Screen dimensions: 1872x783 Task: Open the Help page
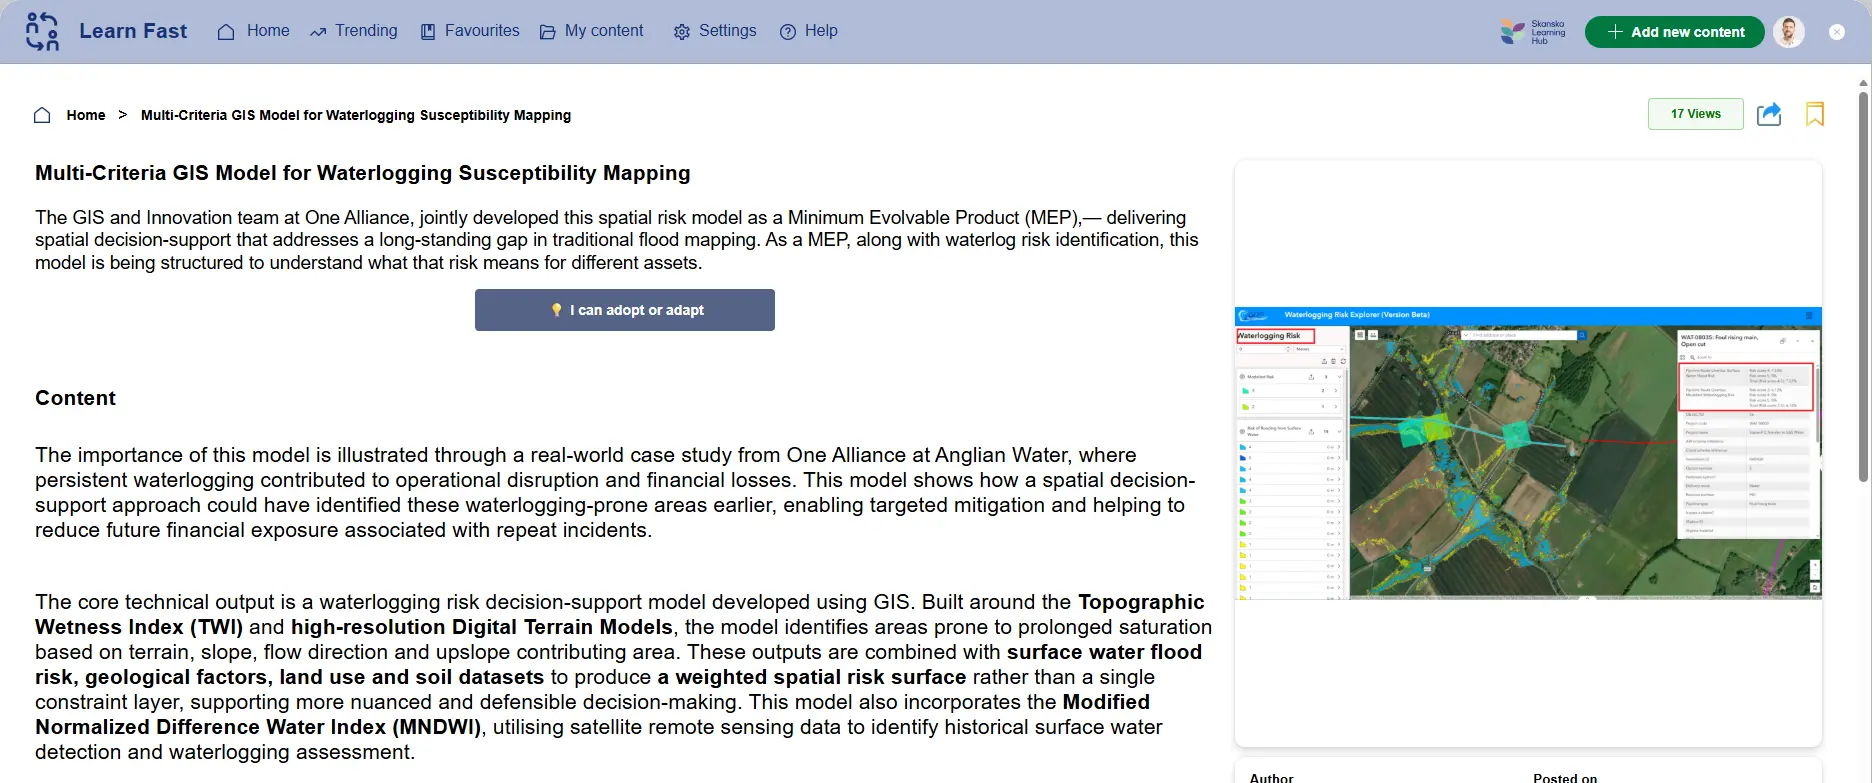click(x=809, y=31)
